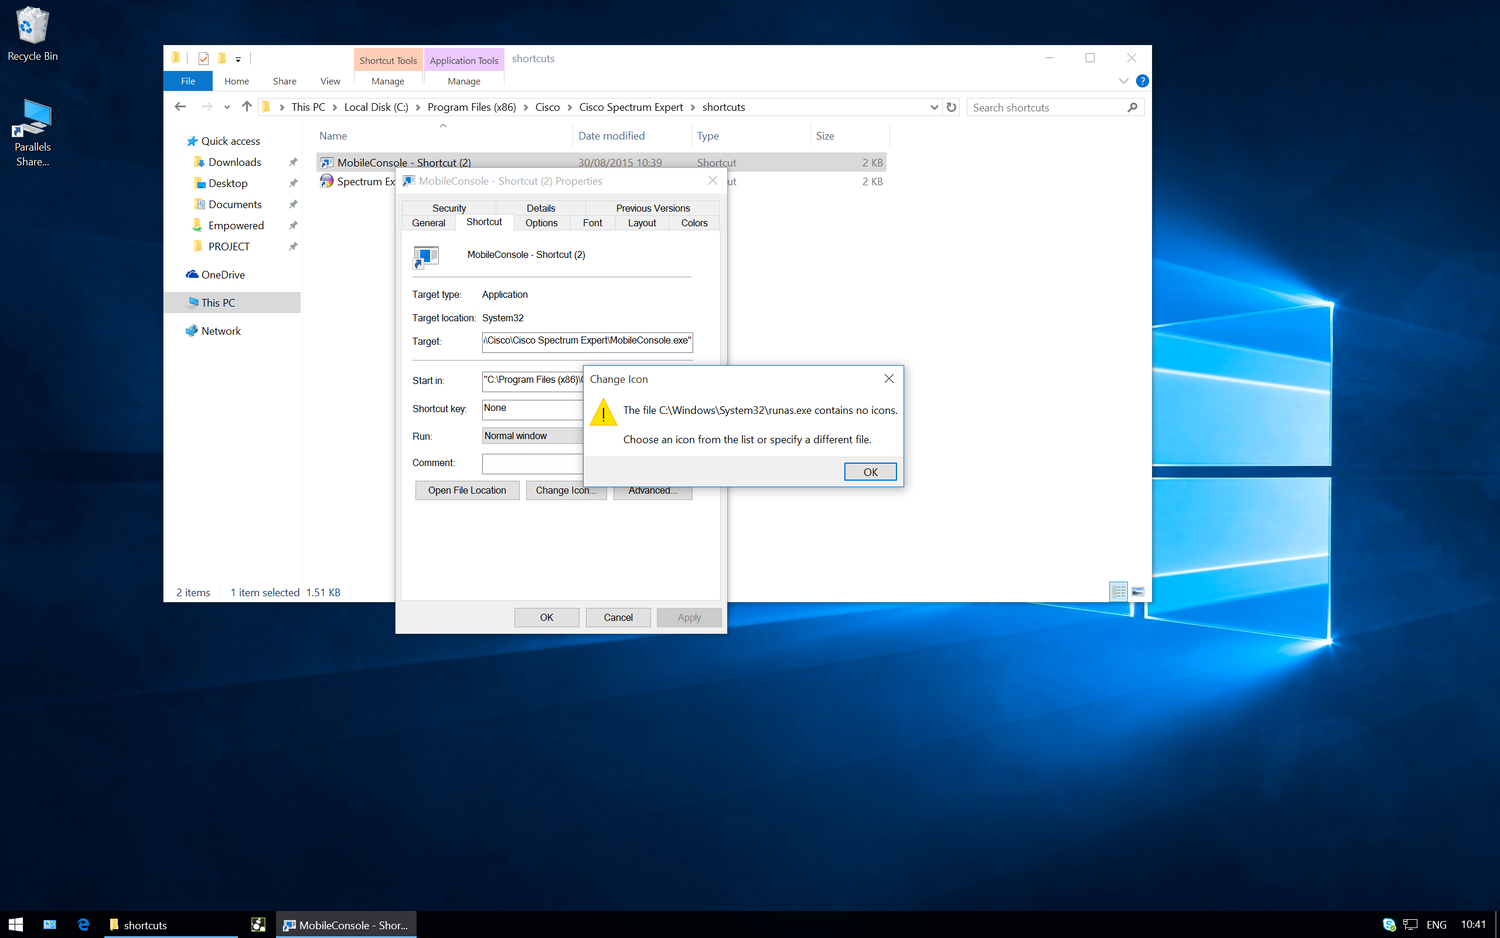Click the Up one level arrow

pos(247,107)
